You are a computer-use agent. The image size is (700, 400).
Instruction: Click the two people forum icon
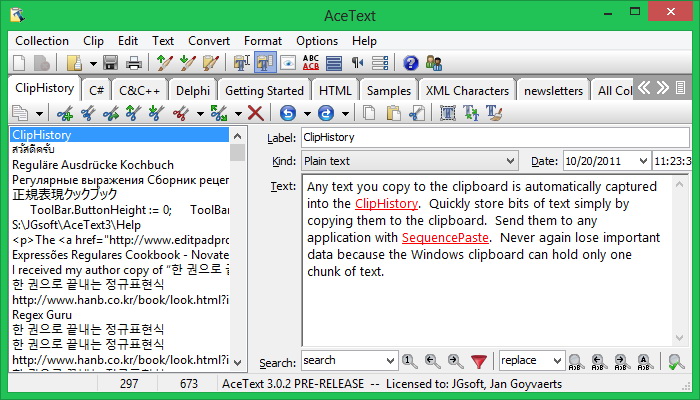(433, 62)
